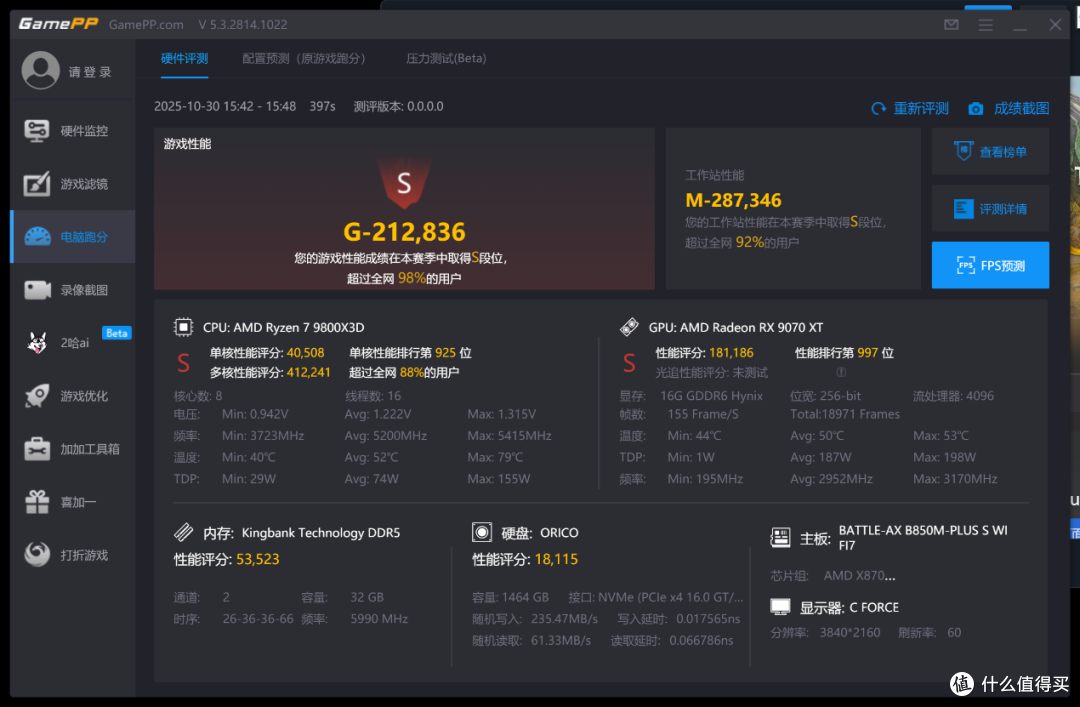The image size is (1080, 707).
Task: Click the single-core score 40,508
Action: pos(305,353)
